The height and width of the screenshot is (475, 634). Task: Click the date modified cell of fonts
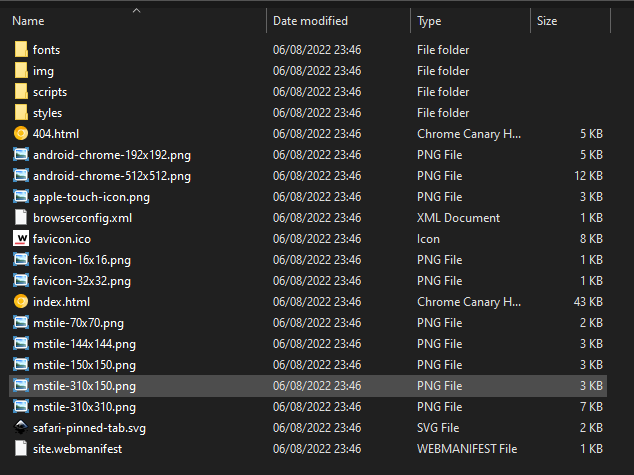point(317,50)
